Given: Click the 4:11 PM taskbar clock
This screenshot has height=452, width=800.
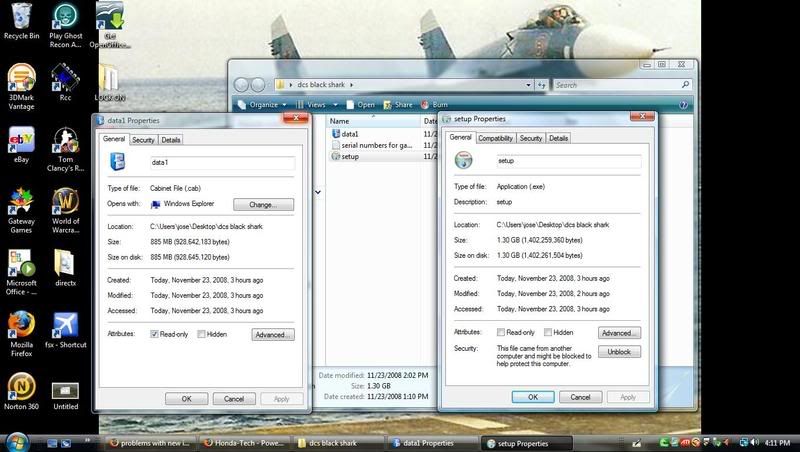Looking at the screenshot, I should point(778,443).
